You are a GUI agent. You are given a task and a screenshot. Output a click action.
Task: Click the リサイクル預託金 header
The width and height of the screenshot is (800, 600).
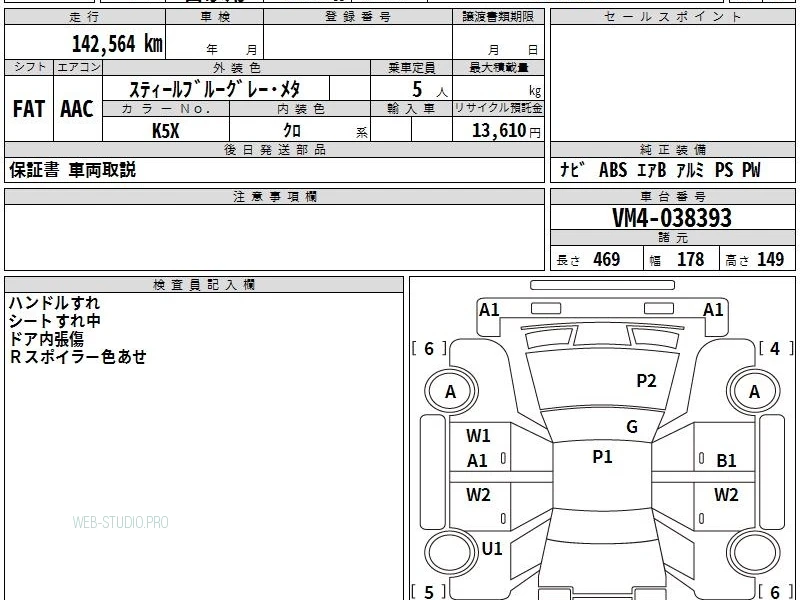click(x=498, y=108)
